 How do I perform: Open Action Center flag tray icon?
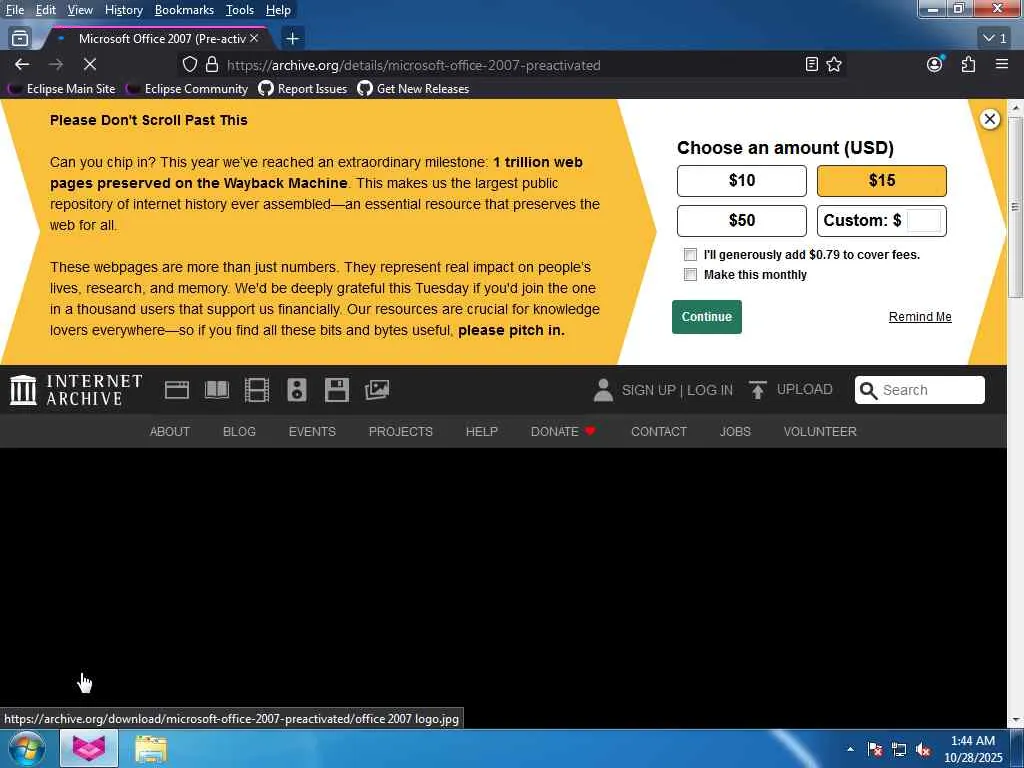(875, 750)
